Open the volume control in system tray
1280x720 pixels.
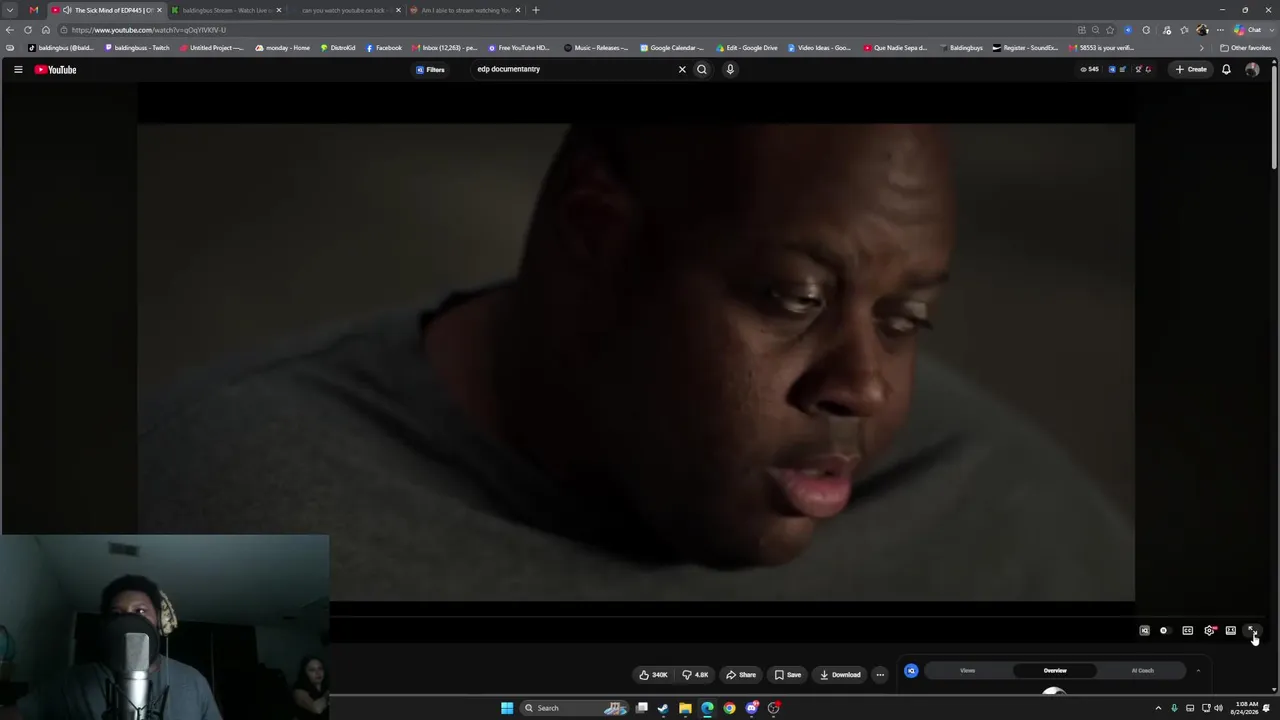click(x=1218, y=708)
